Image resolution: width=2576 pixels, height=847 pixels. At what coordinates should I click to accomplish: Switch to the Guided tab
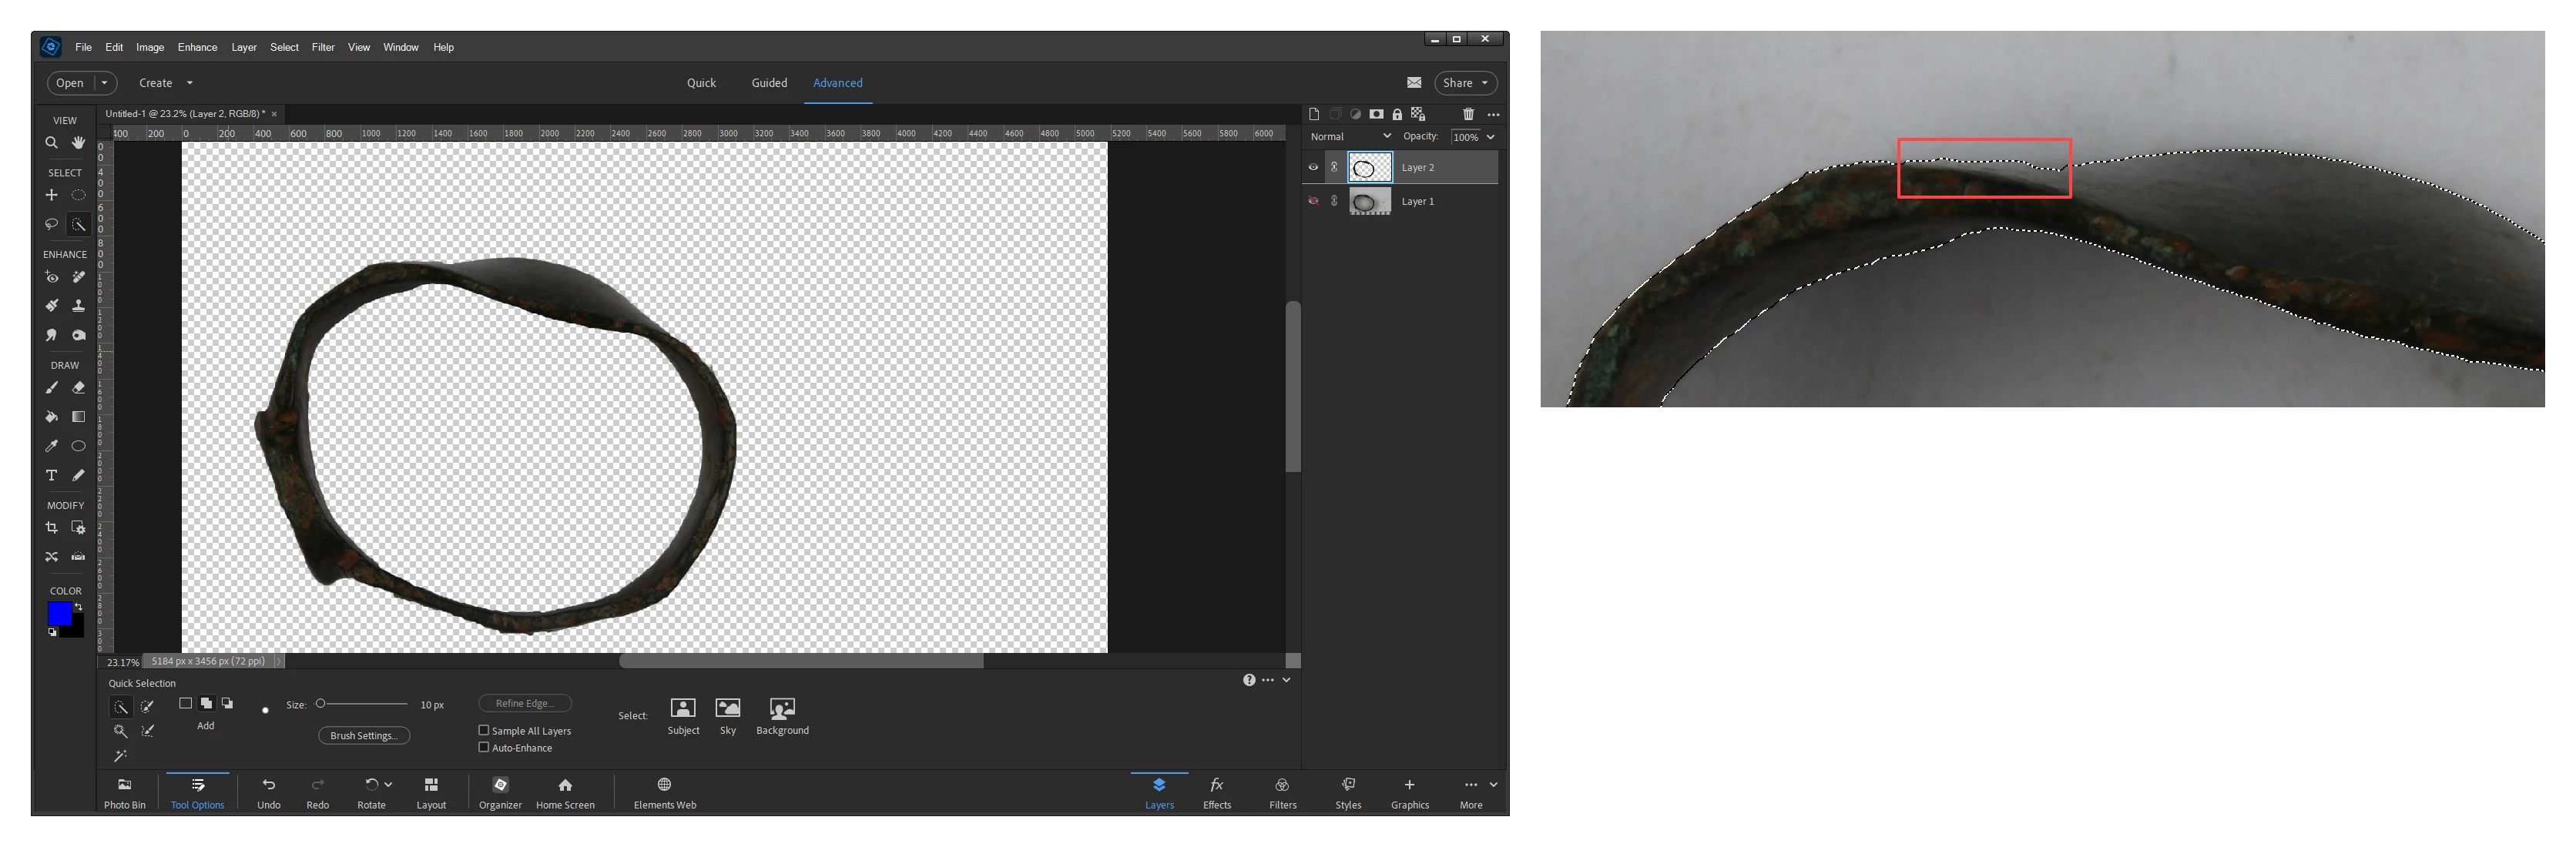tap(769, 83)
